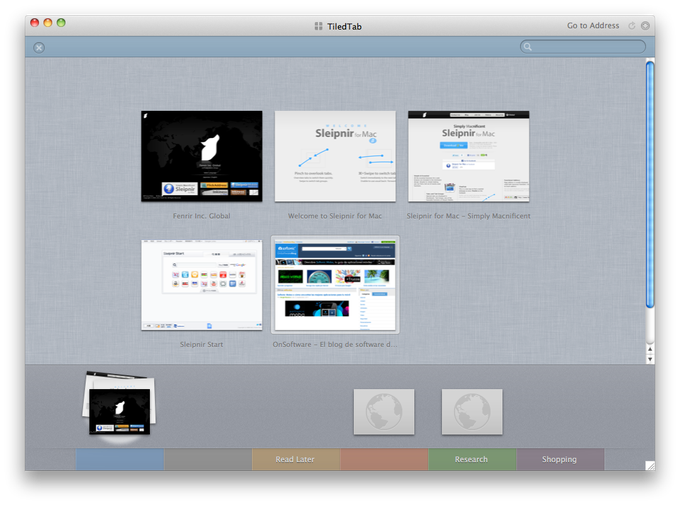Screen dimensions: 680x505
Task: Focus the search input field
Action: (x=583, y=47)
